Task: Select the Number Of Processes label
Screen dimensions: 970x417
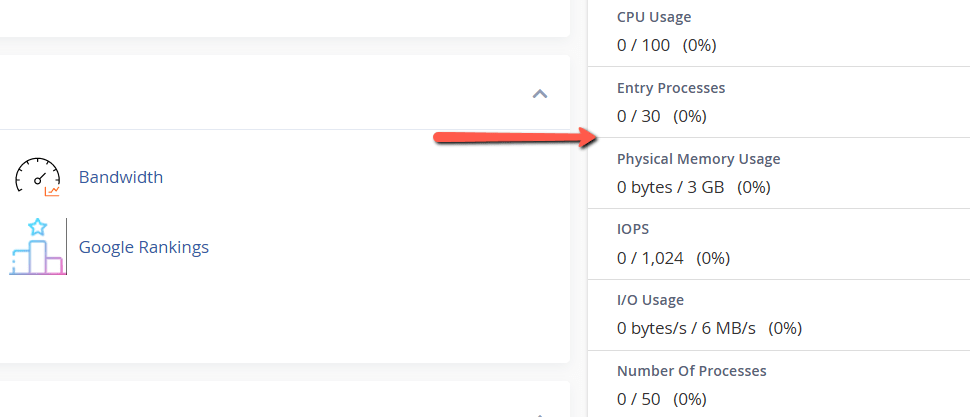Action: (691, 371)
